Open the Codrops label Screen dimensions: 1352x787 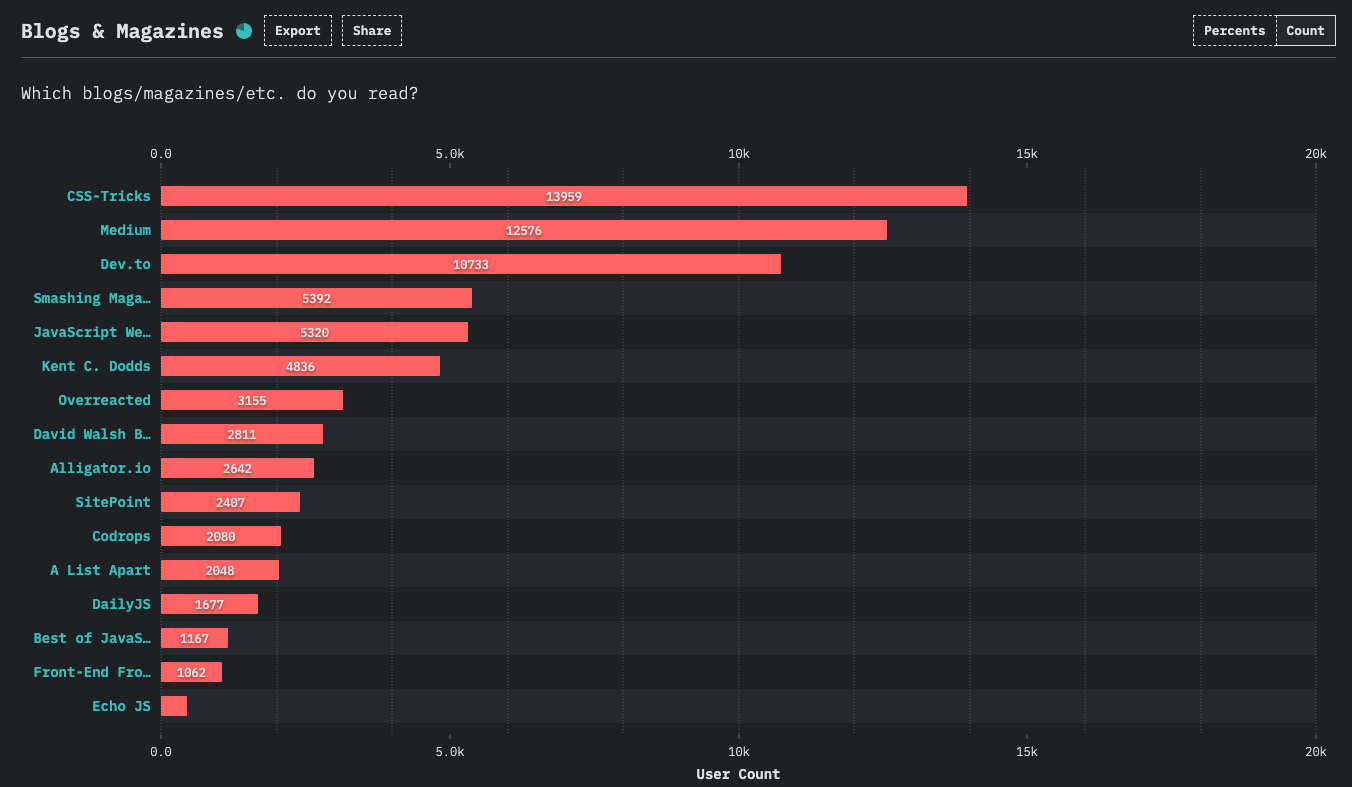pyautogui.click(x=122, y=536)
